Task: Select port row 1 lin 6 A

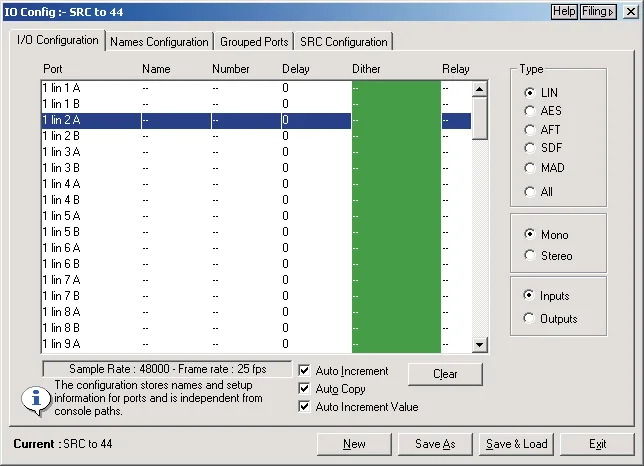Action: 256,248
